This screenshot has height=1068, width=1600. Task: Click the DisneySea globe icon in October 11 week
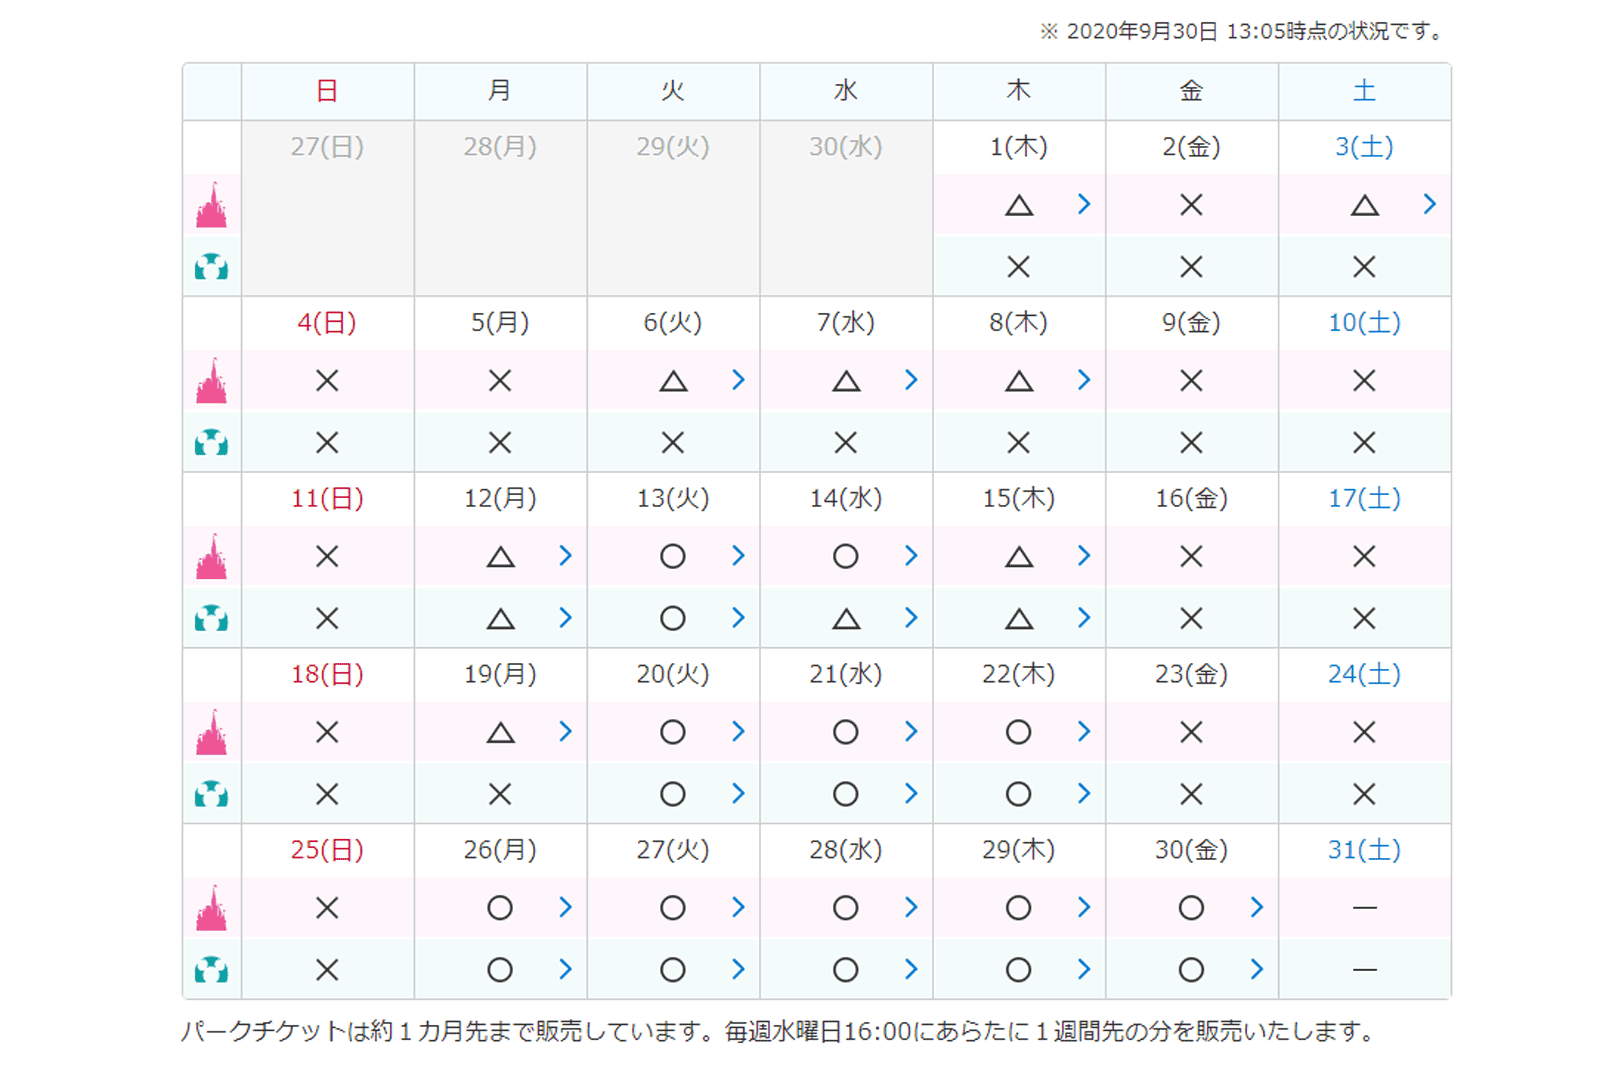click(x=211, y=618)
